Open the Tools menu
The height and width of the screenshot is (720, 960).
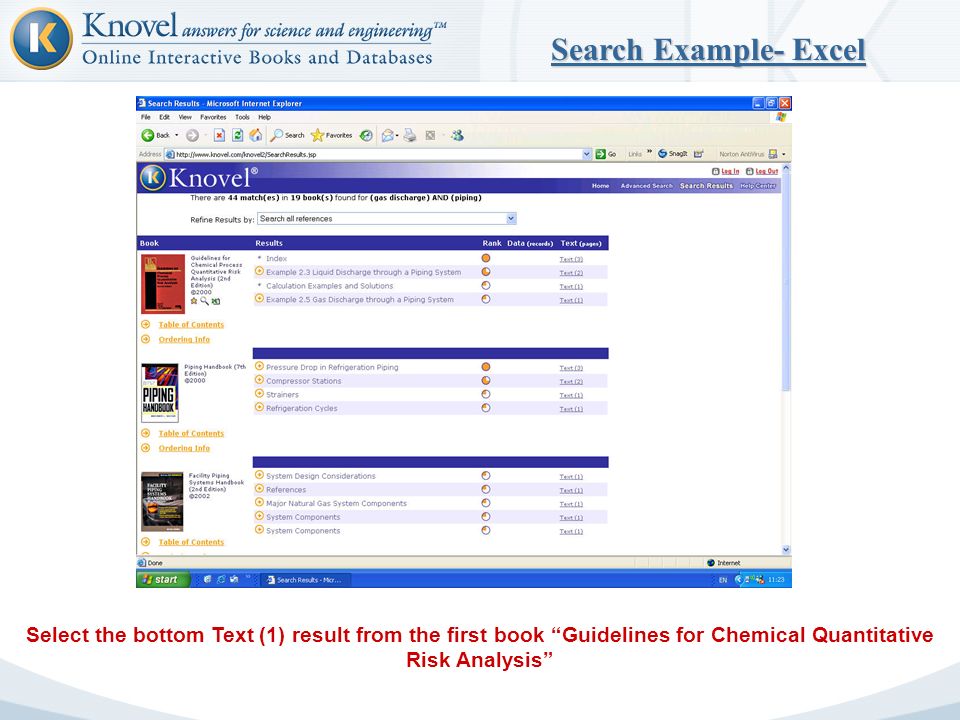pyautogui.click(x=242, y=117)
